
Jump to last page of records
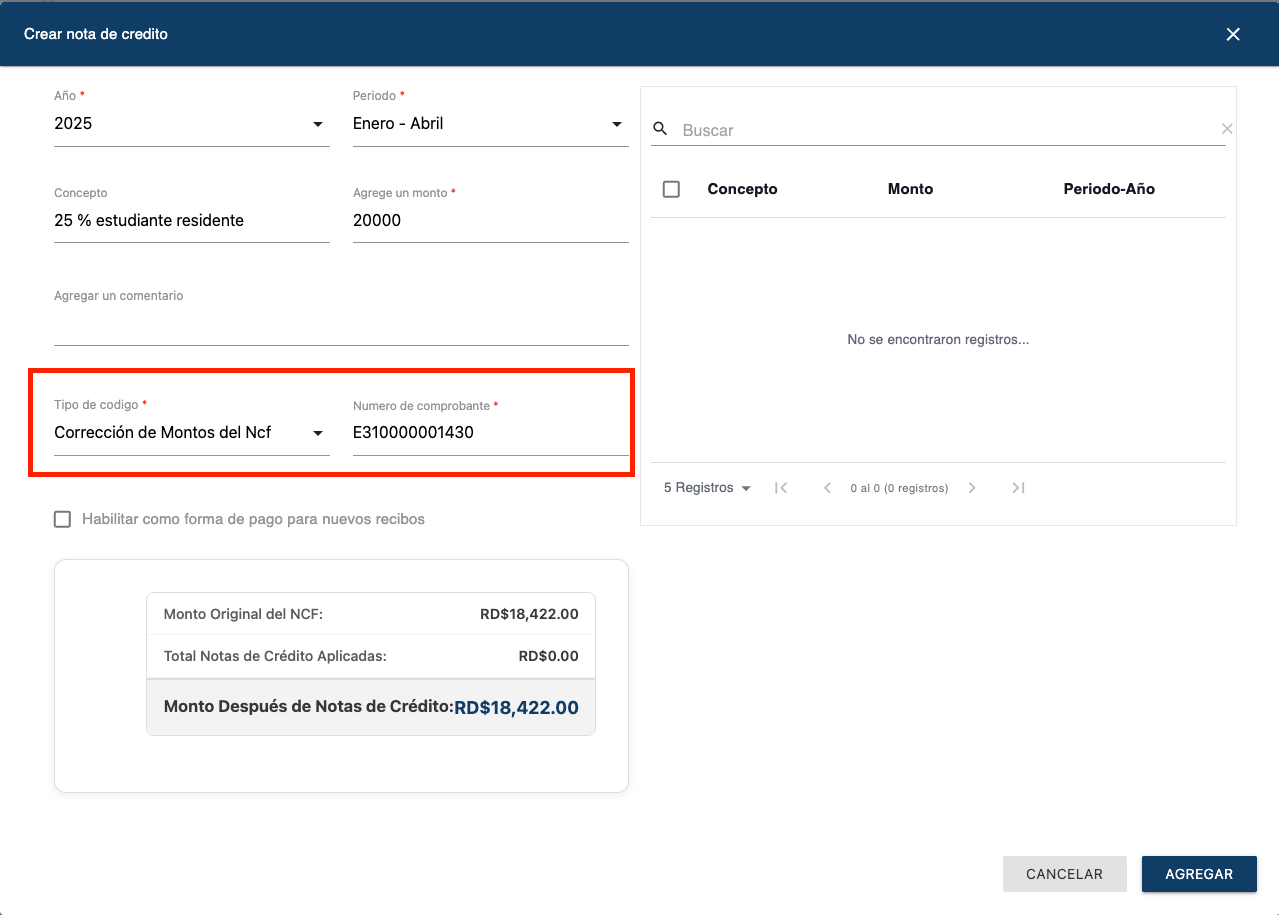(x=1018, y=488)
